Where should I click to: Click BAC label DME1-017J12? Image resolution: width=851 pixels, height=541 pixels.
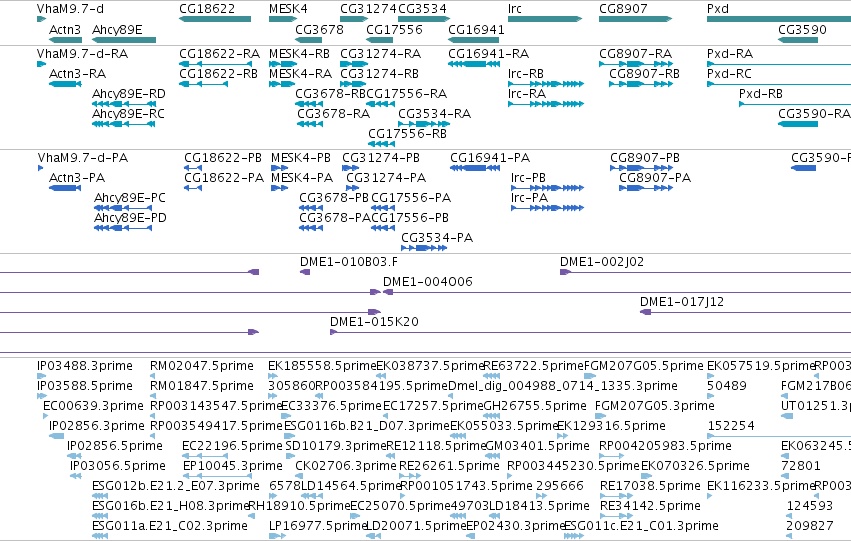pyautogui.click(x=682, y=302)
